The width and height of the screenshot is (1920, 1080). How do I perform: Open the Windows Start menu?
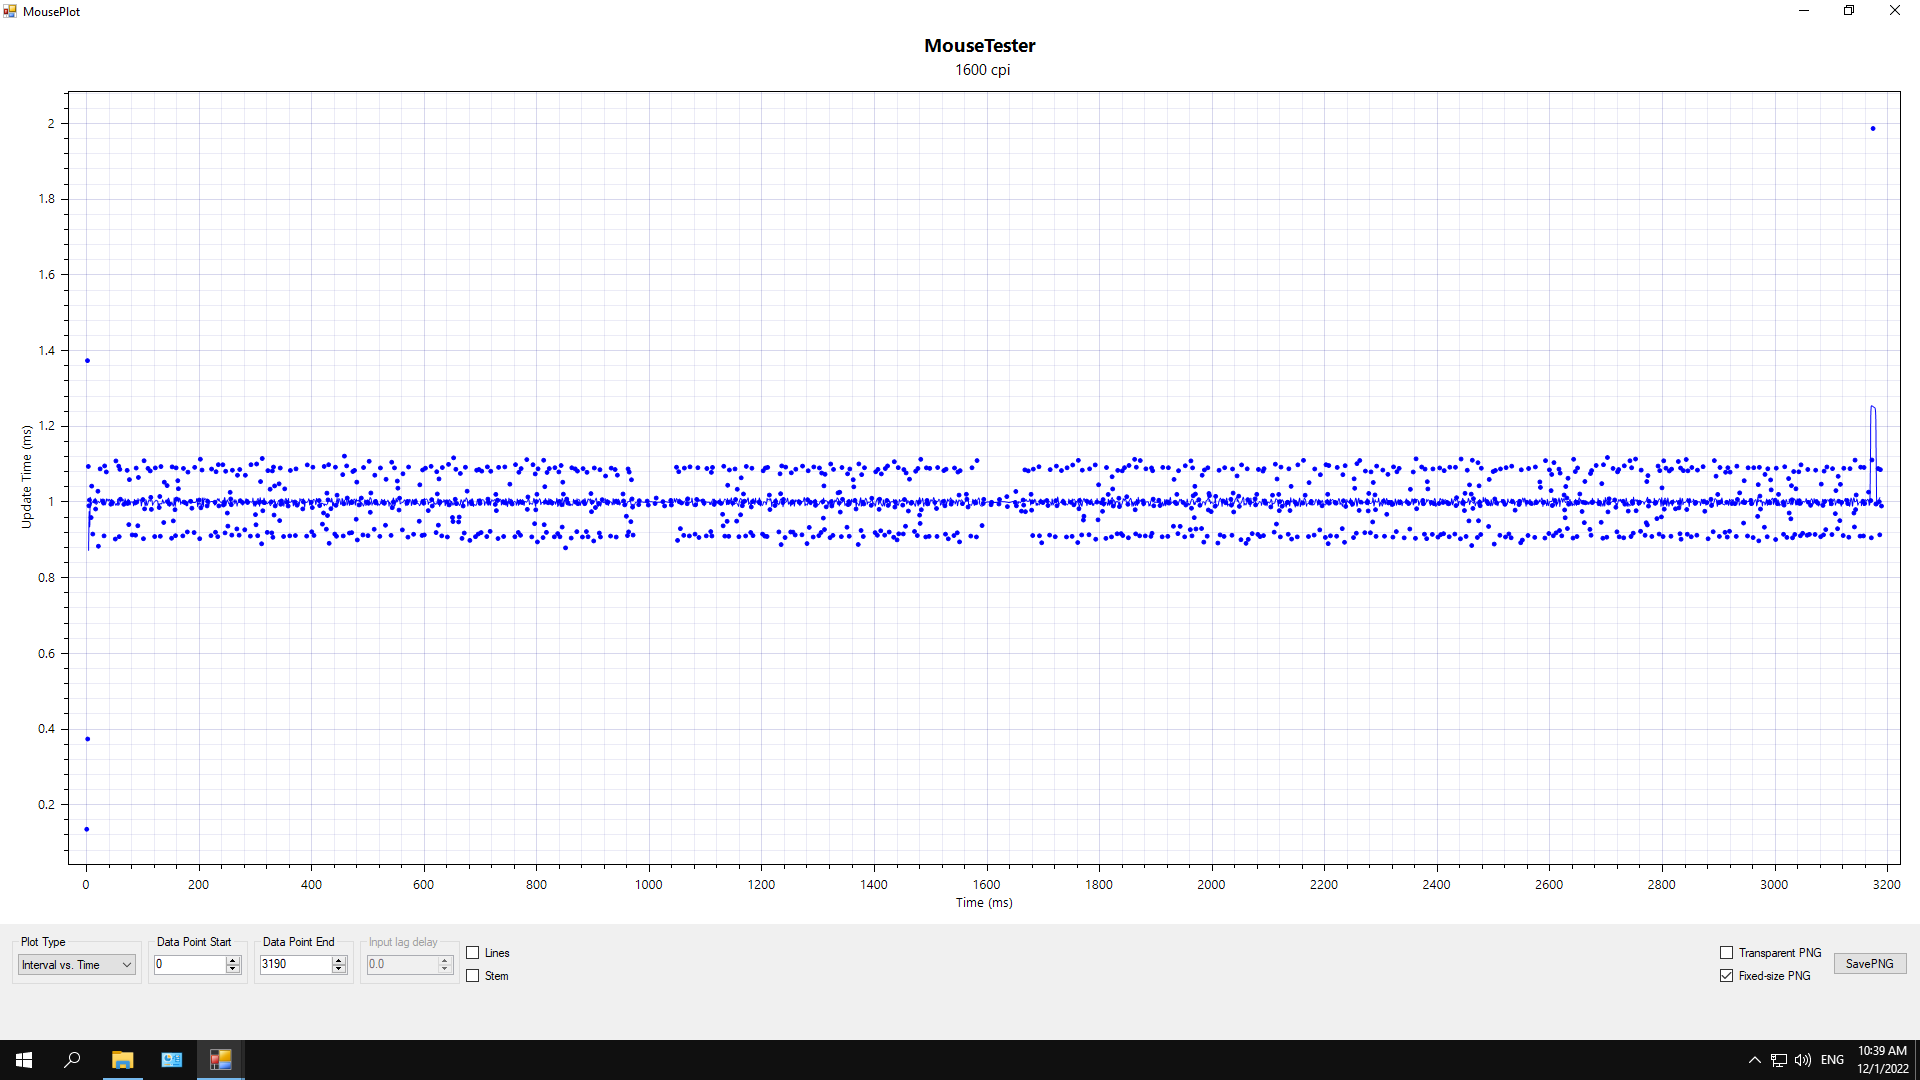(24, 1060)
